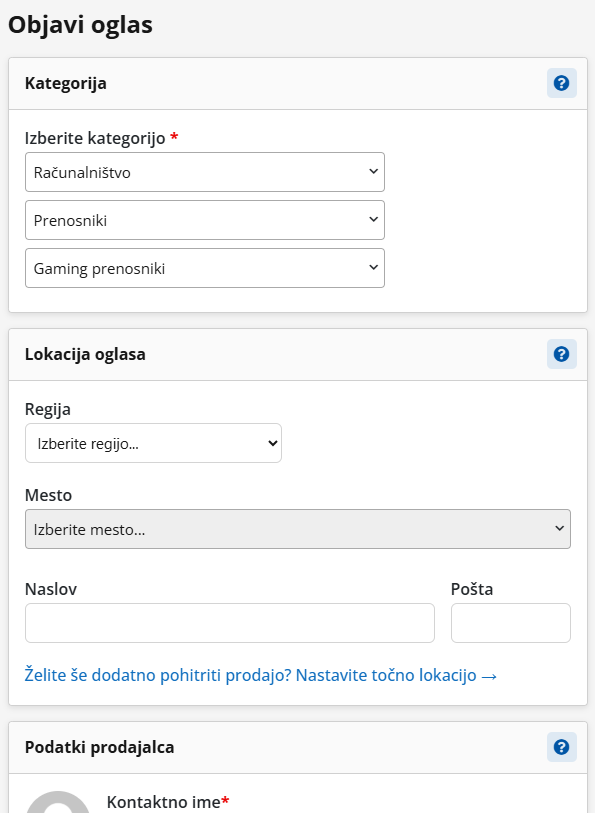
Task: Click the Lokacija oglasa section title
Action: [x=85, y=354]
